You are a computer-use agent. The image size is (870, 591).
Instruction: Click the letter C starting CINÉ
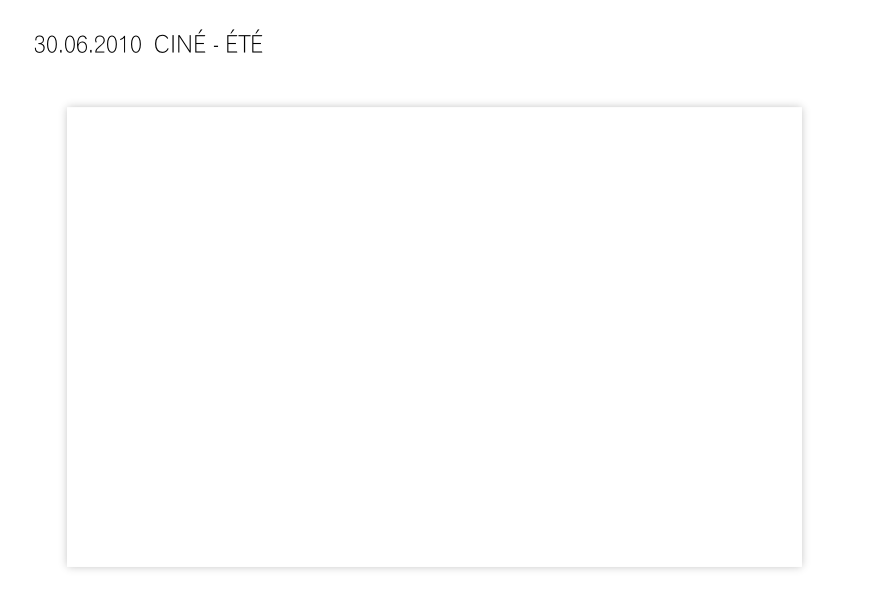(161, 45)
